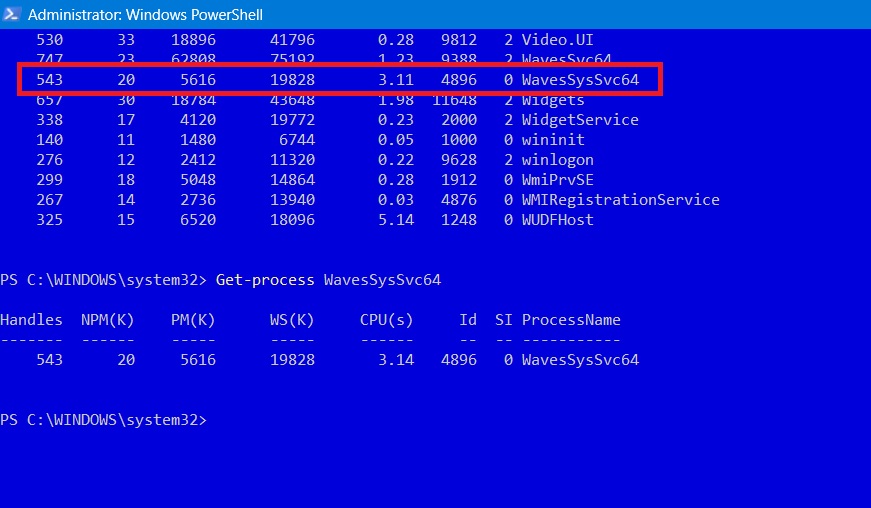Viewport: 871px width, 508px height.
Task: Select the Video.UI process name
Action: click(557, 40)
